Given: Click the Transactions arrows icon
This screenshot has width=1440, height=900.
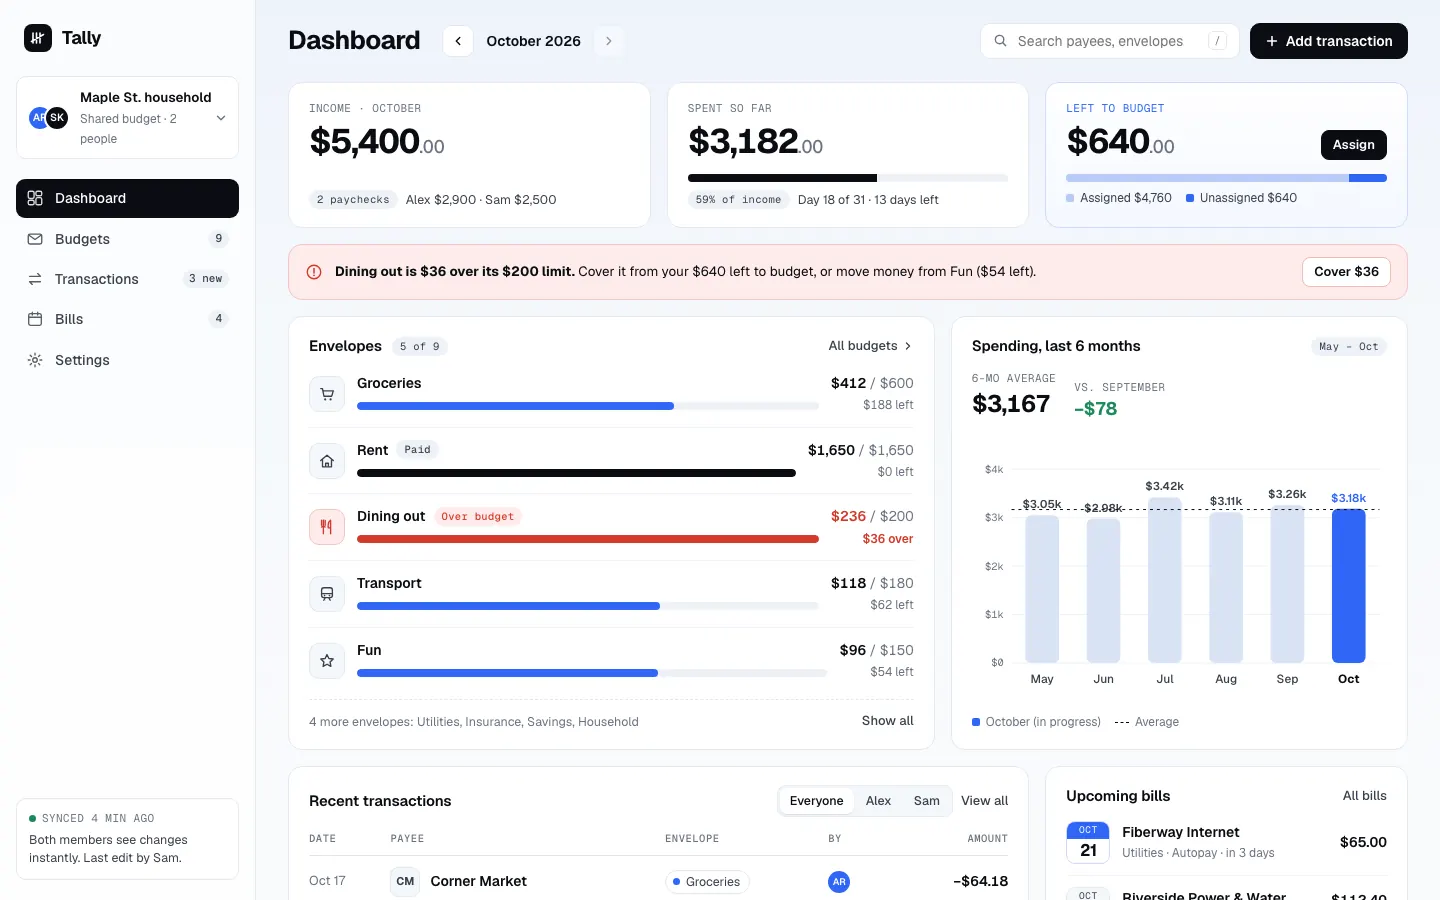Looking at the screenshot, I should coord(35,279).
